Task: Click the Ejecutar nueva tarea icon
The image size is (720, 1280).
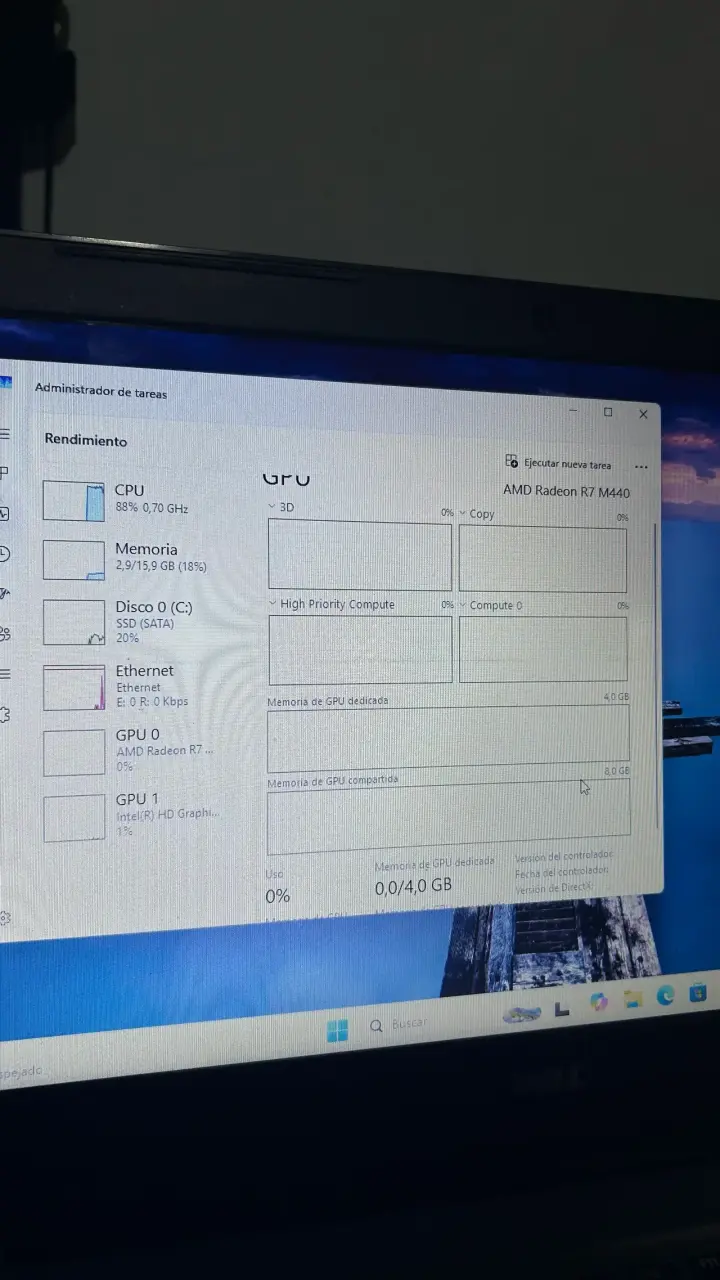Action: tap(513, 462)
